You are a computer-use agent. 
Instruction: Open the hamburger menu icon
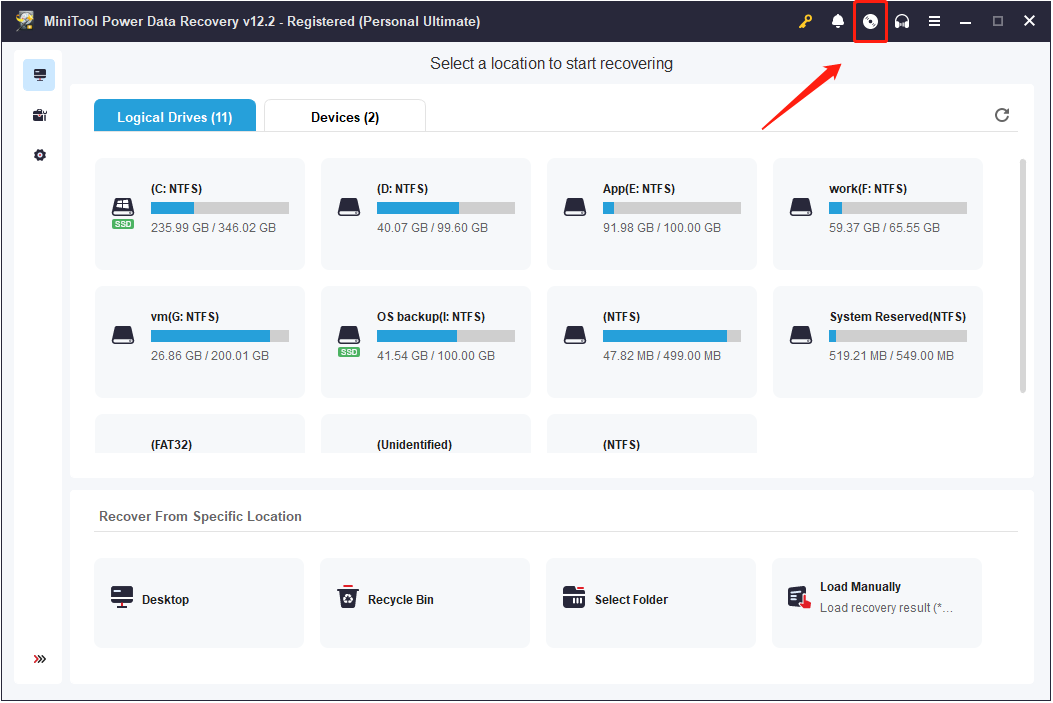coord(934,21)
